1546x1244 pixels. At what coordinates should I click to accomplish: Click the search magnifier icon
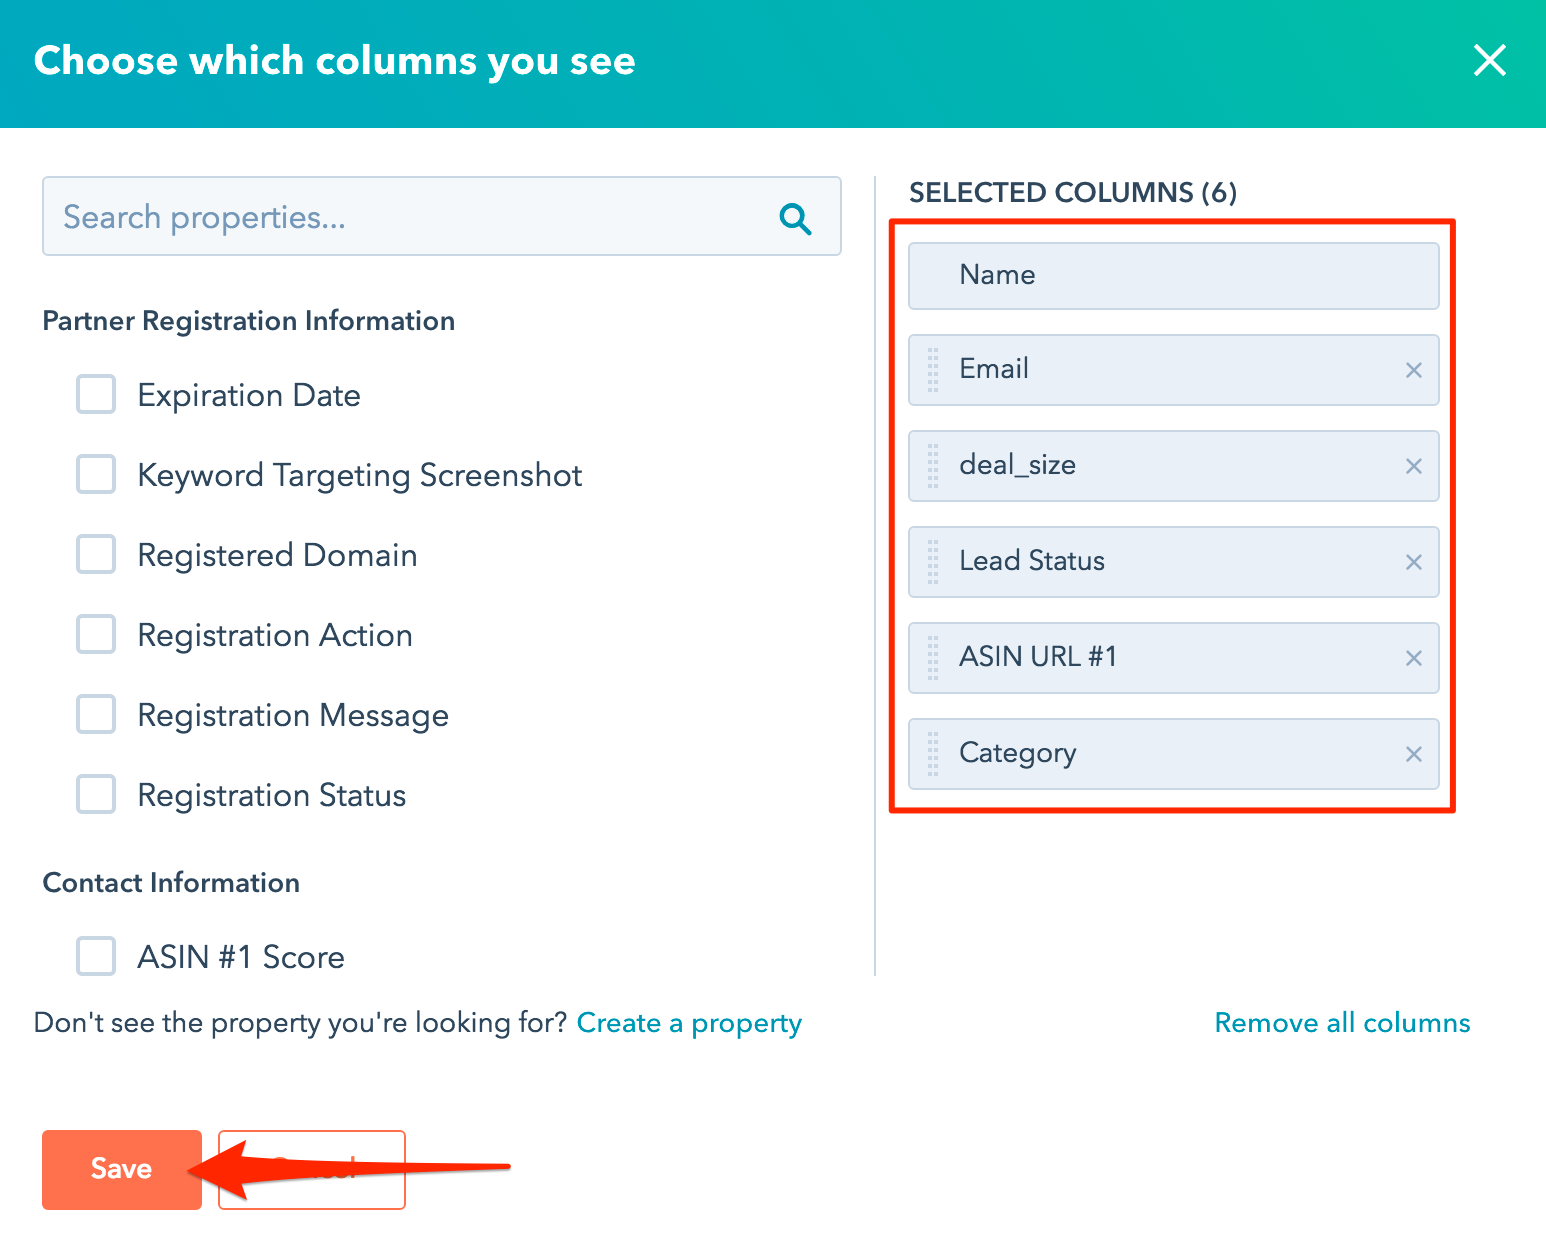tap(795, 218)
